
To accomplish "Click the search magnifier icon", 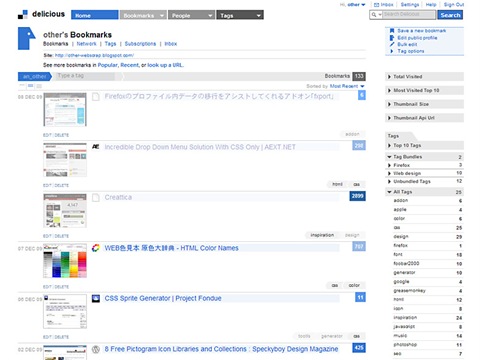I will [374, 15].
